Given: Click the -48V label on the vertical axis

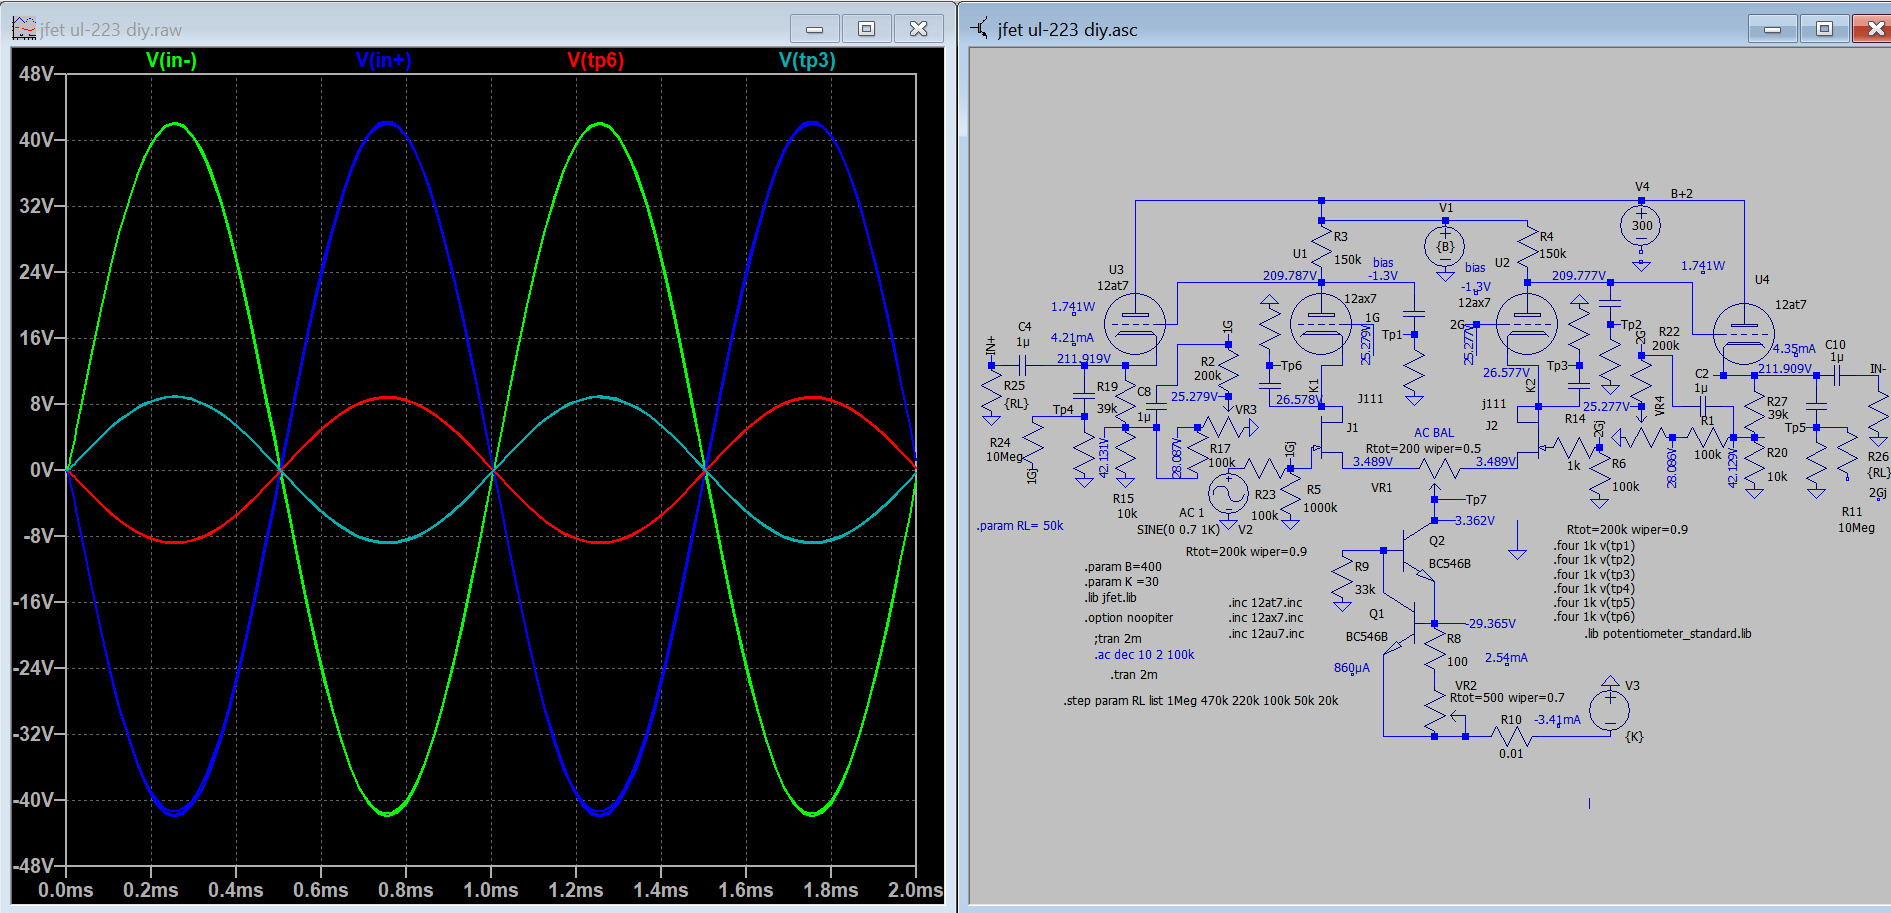Looking at the screenshot, I should click(x=33, y=866).
